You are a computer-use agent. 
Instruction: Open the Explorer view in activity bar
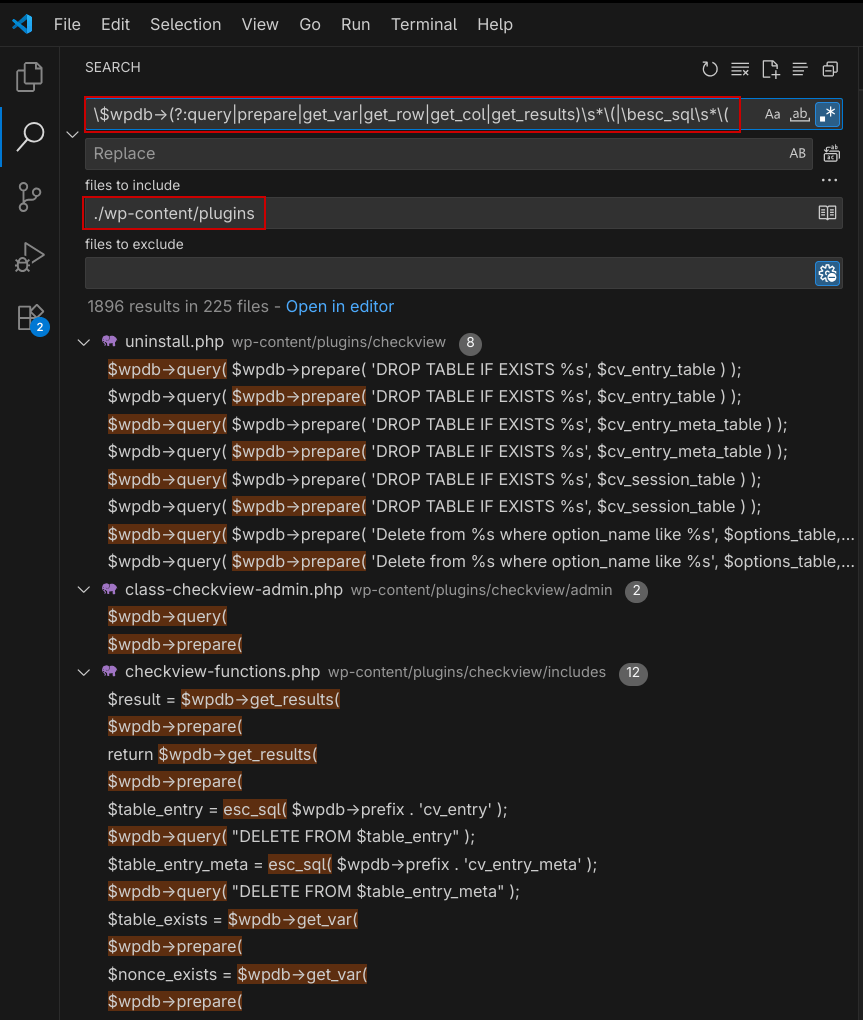pyautogui.click(x=30, y=76)
